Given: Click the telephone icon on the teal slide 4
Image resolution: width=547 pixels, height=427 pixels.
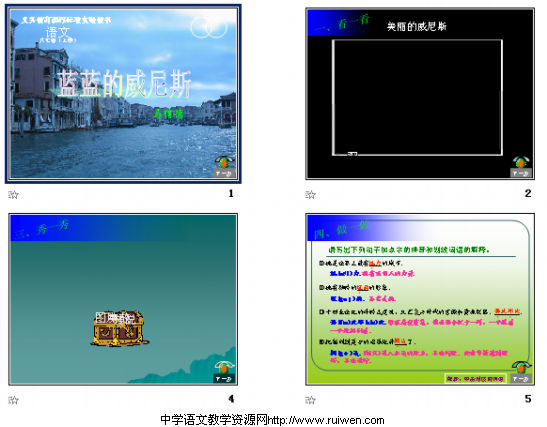Looking at the screenshot, I should 224,367.
